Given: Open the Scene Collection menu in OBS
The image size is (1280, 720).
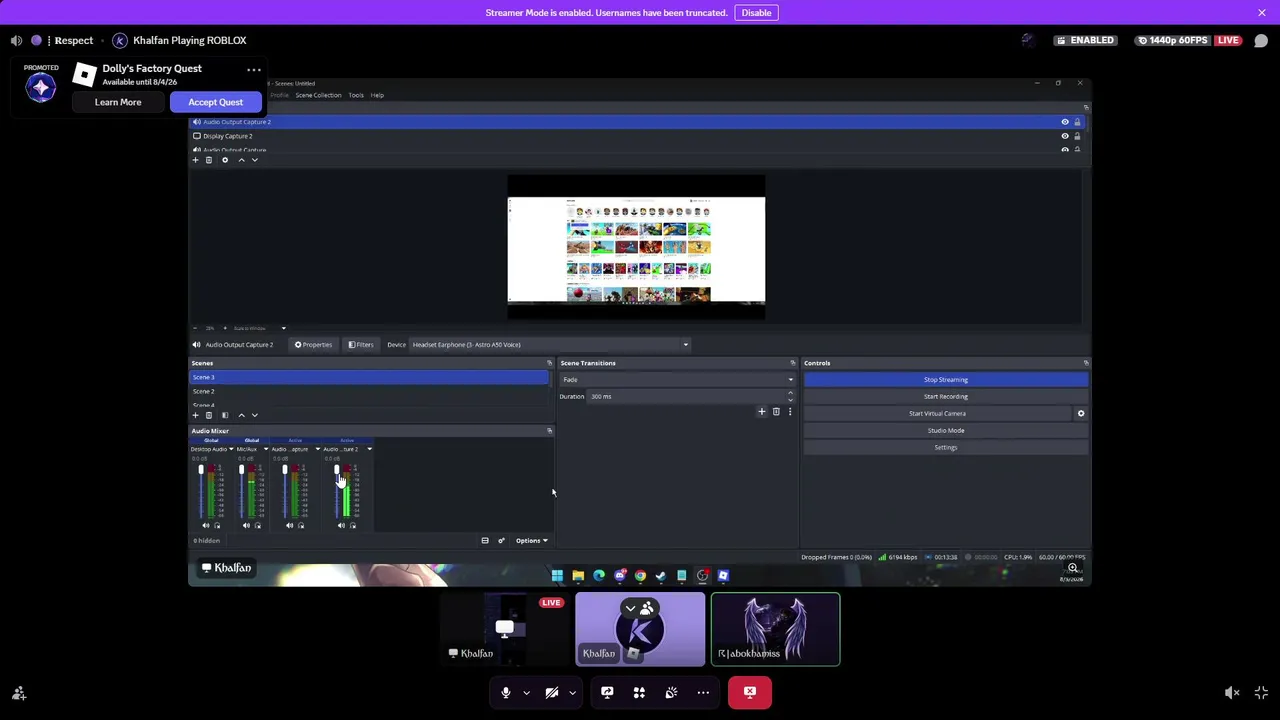Looking at the screenshot, I should [x=318, y=95].
